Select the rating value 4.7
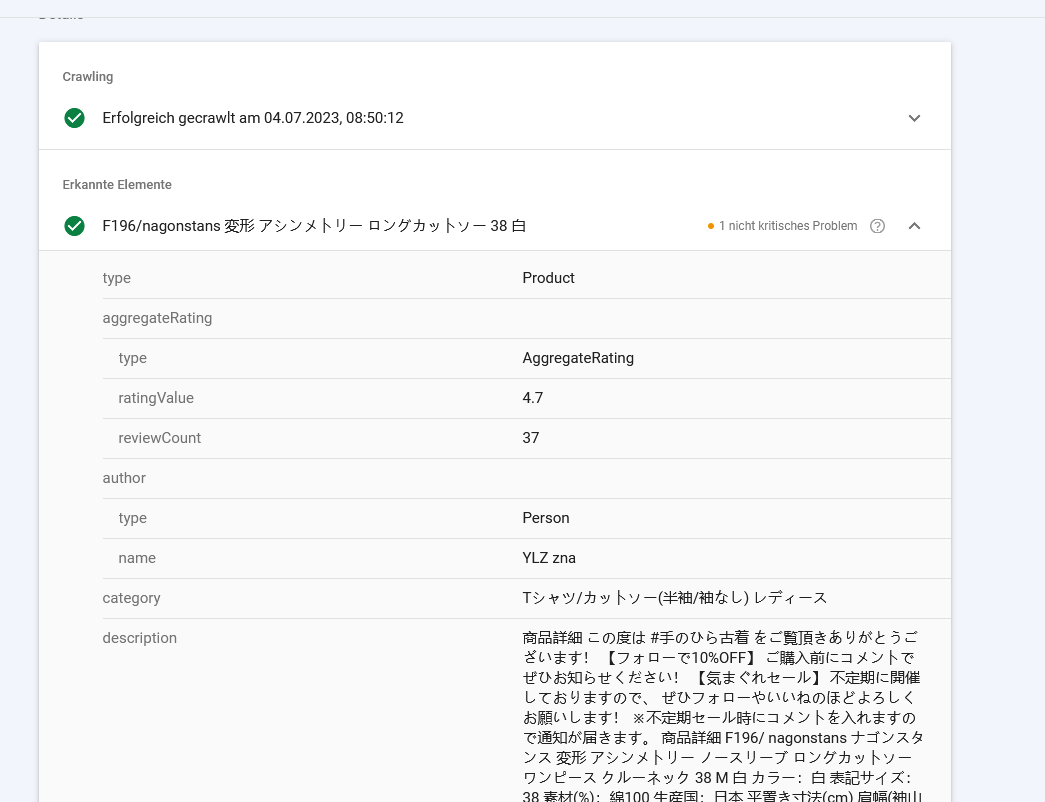The image size is (1045, 802). tap(532, 398)
